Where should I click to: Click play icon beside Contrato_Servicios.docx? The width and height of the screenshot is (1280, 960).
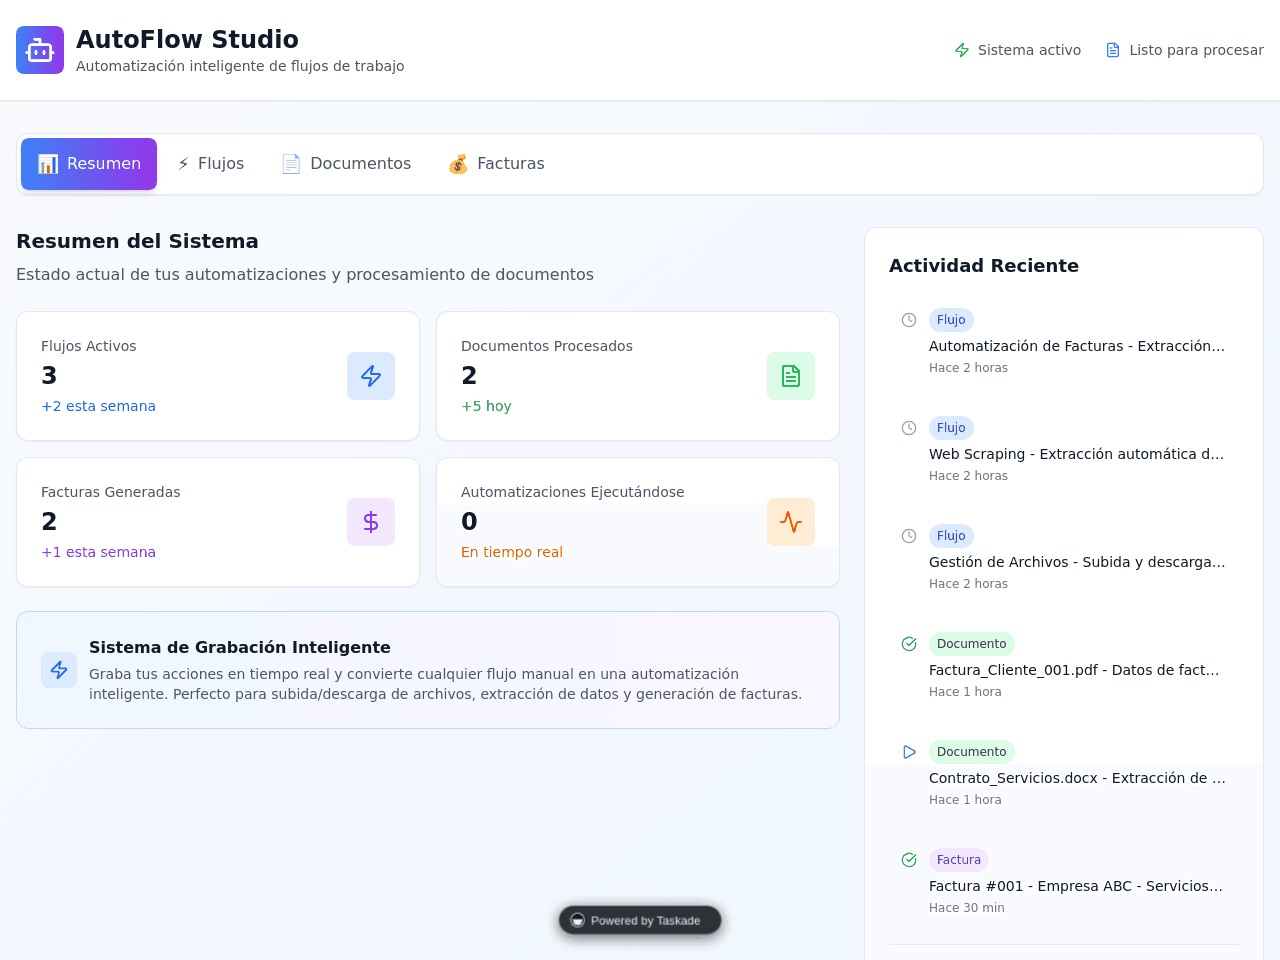point(909,752)
